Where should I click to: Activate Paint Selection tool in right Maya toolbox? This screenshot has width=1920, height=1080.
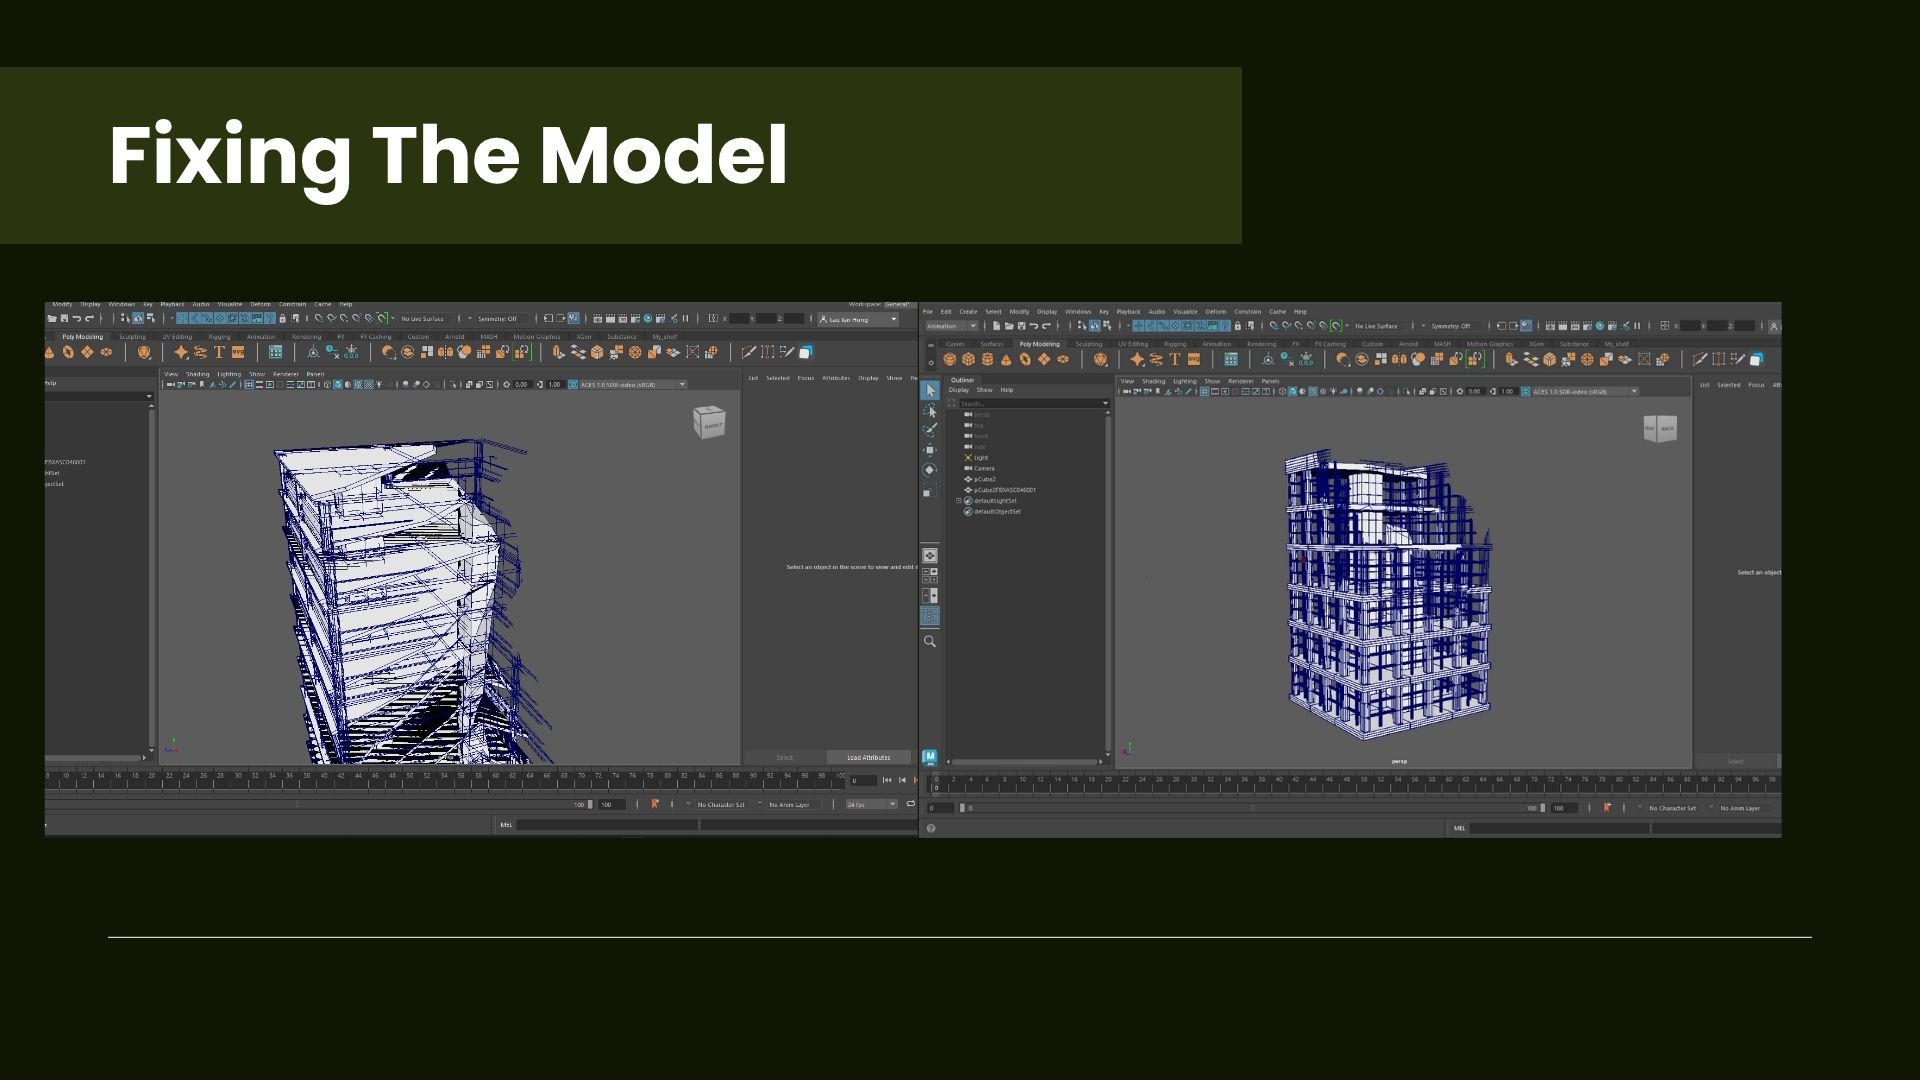pyautogui.click(x=930, y=430)
